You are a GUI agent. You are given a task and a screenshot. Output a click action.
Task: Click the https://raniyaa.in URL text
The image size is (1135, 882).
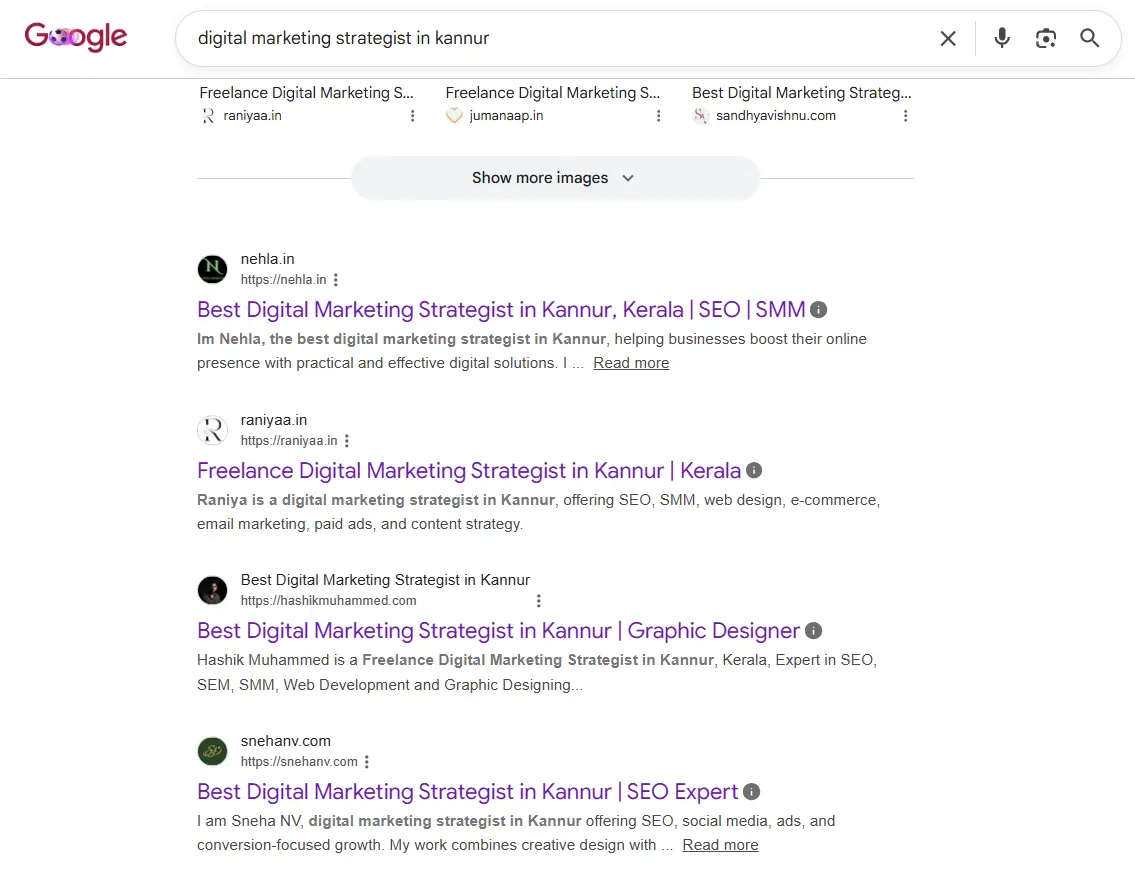[x=289, y=440]
